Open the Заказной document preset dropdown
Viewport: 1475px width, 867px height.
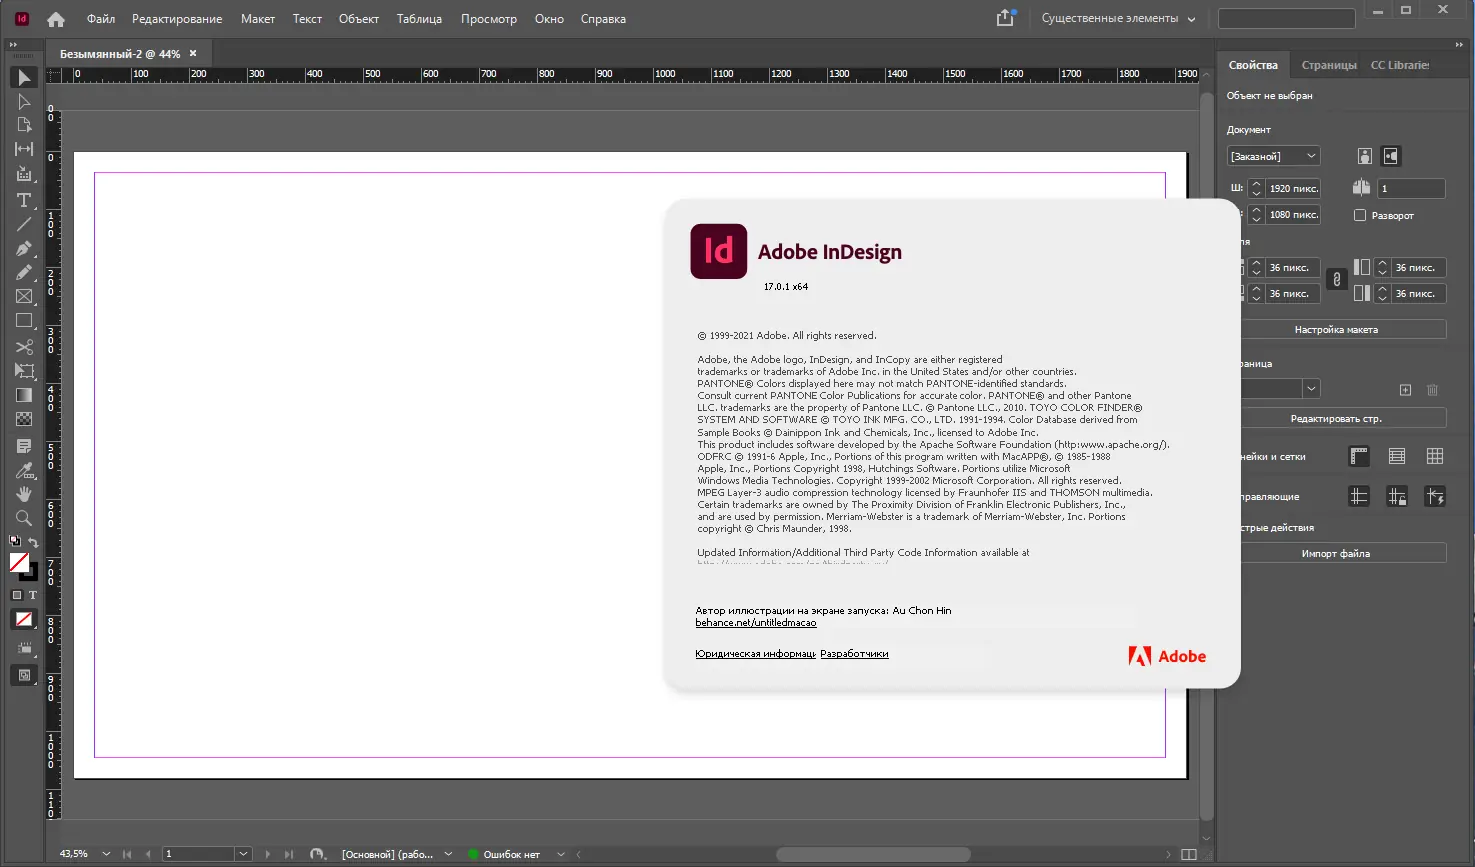[1311, 155]
